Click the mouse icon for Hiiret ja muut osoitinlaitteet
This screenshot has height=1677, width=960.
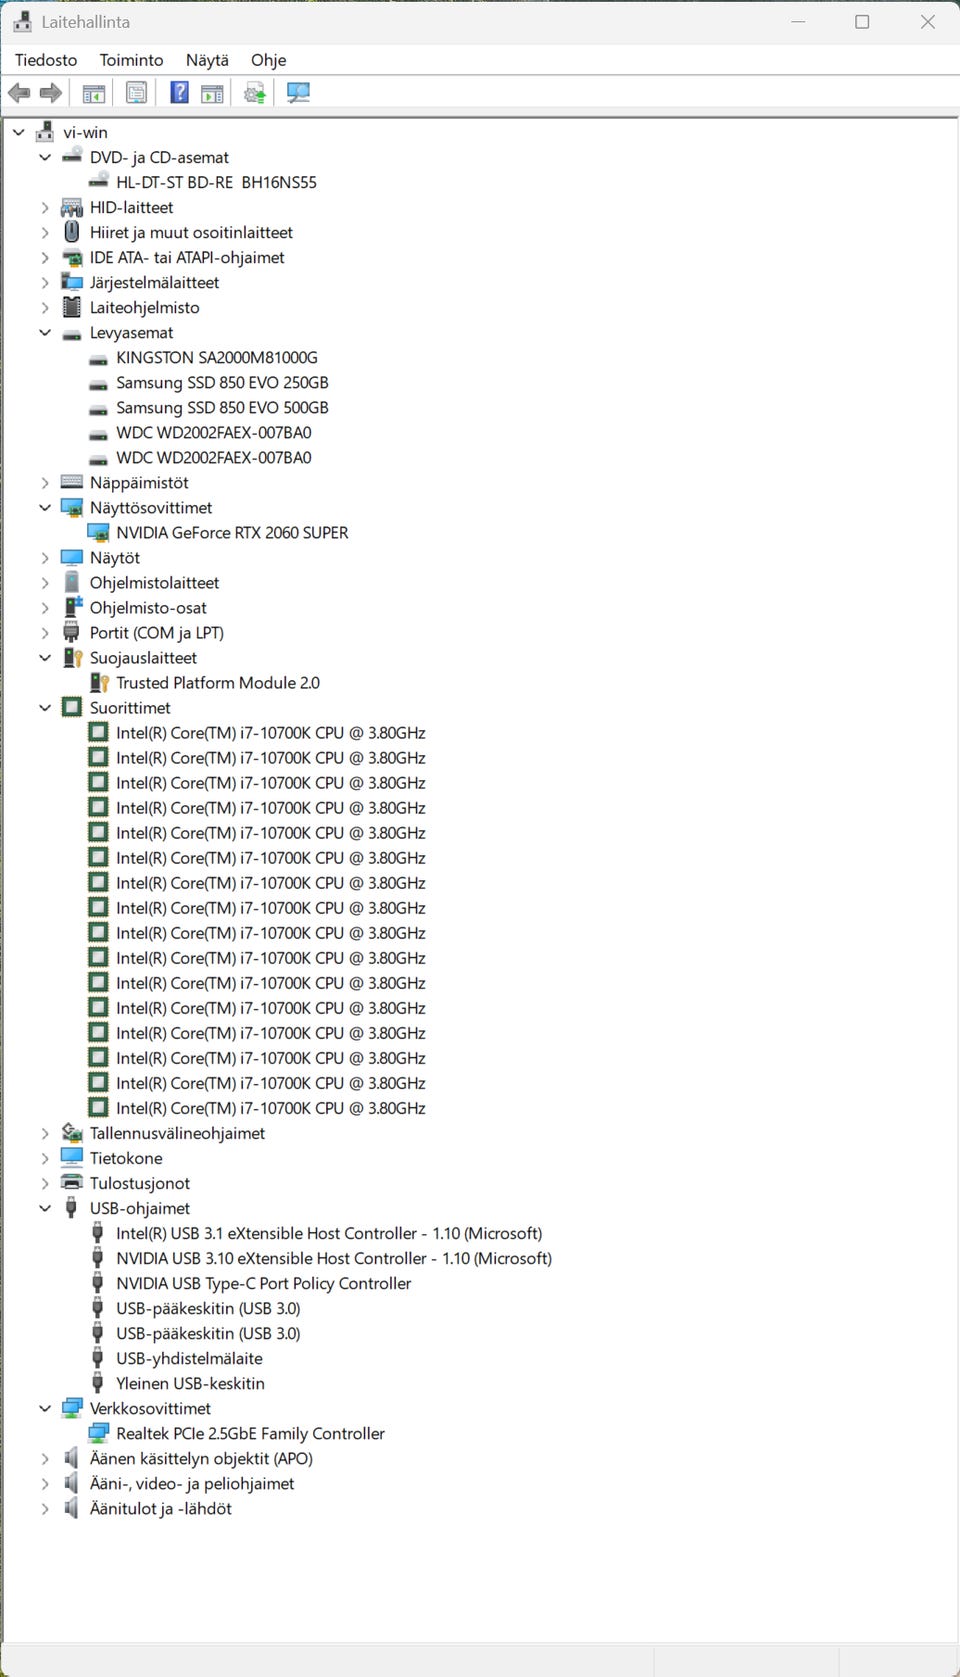[x=72, y=232]
